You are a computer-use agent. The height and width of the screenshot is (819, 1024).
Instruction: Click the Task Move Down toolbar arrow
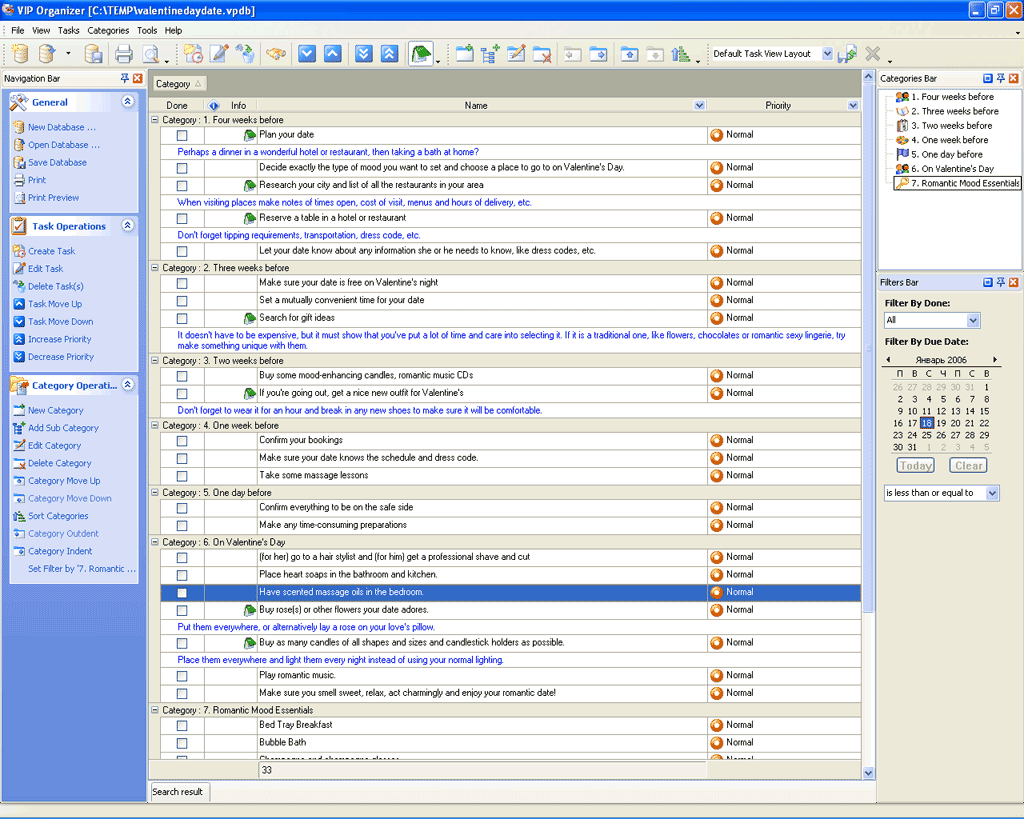click(307, 54)
